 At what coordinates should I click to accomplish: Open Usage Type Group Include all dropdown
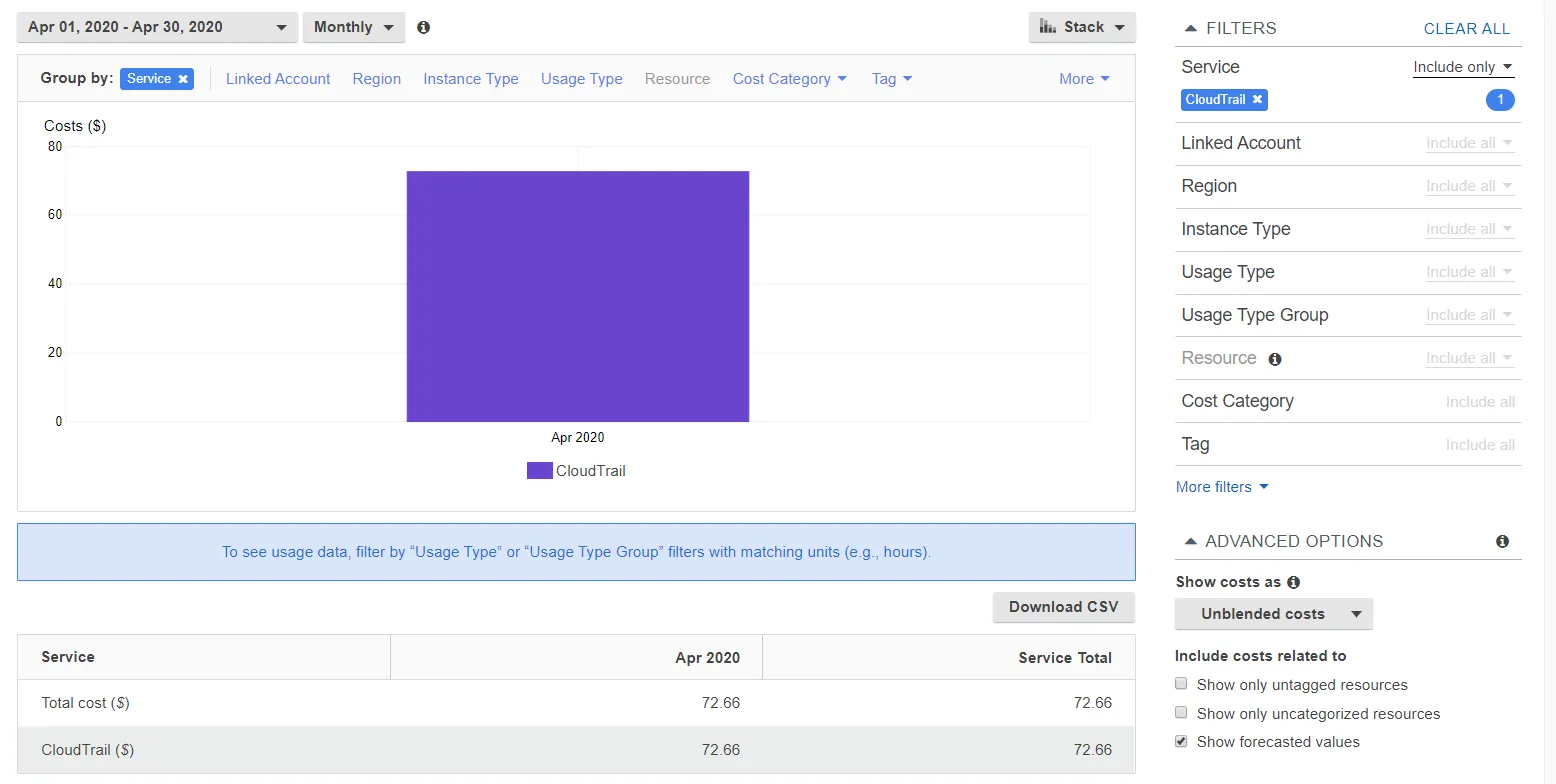[x=1469, y=315]
